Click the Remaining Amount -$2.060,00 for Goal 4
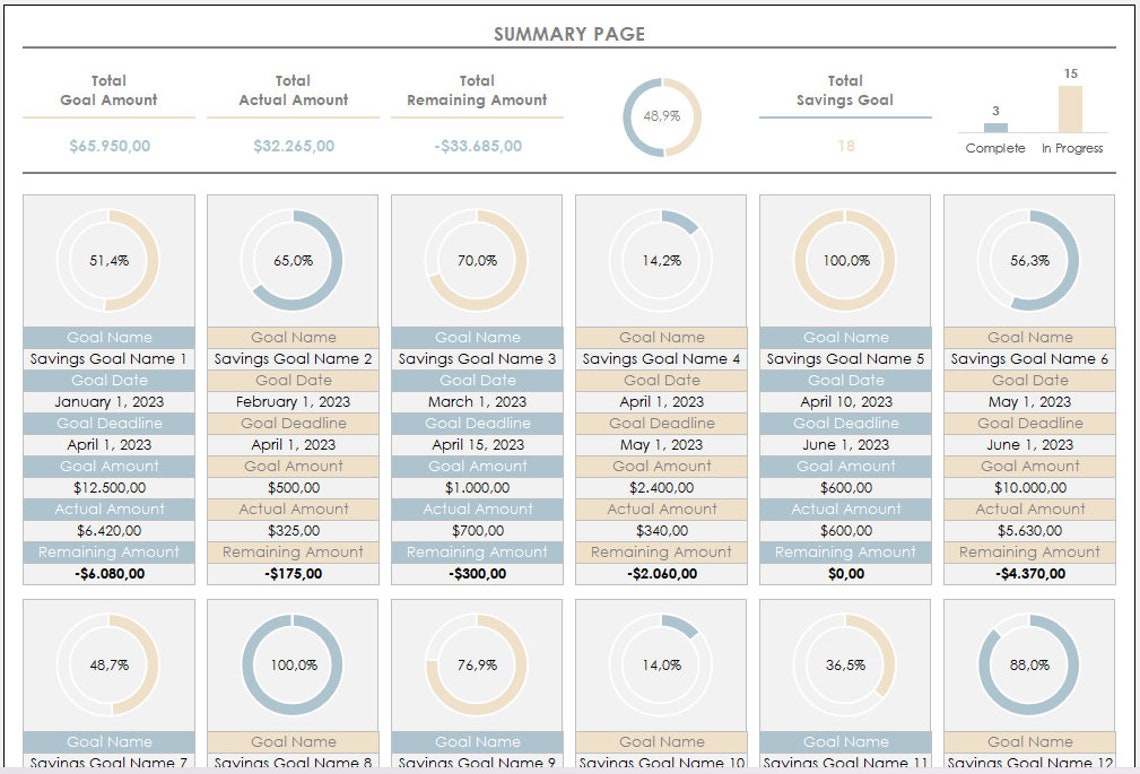Viewport: 1140px width, 774px height. click(661, 574)
